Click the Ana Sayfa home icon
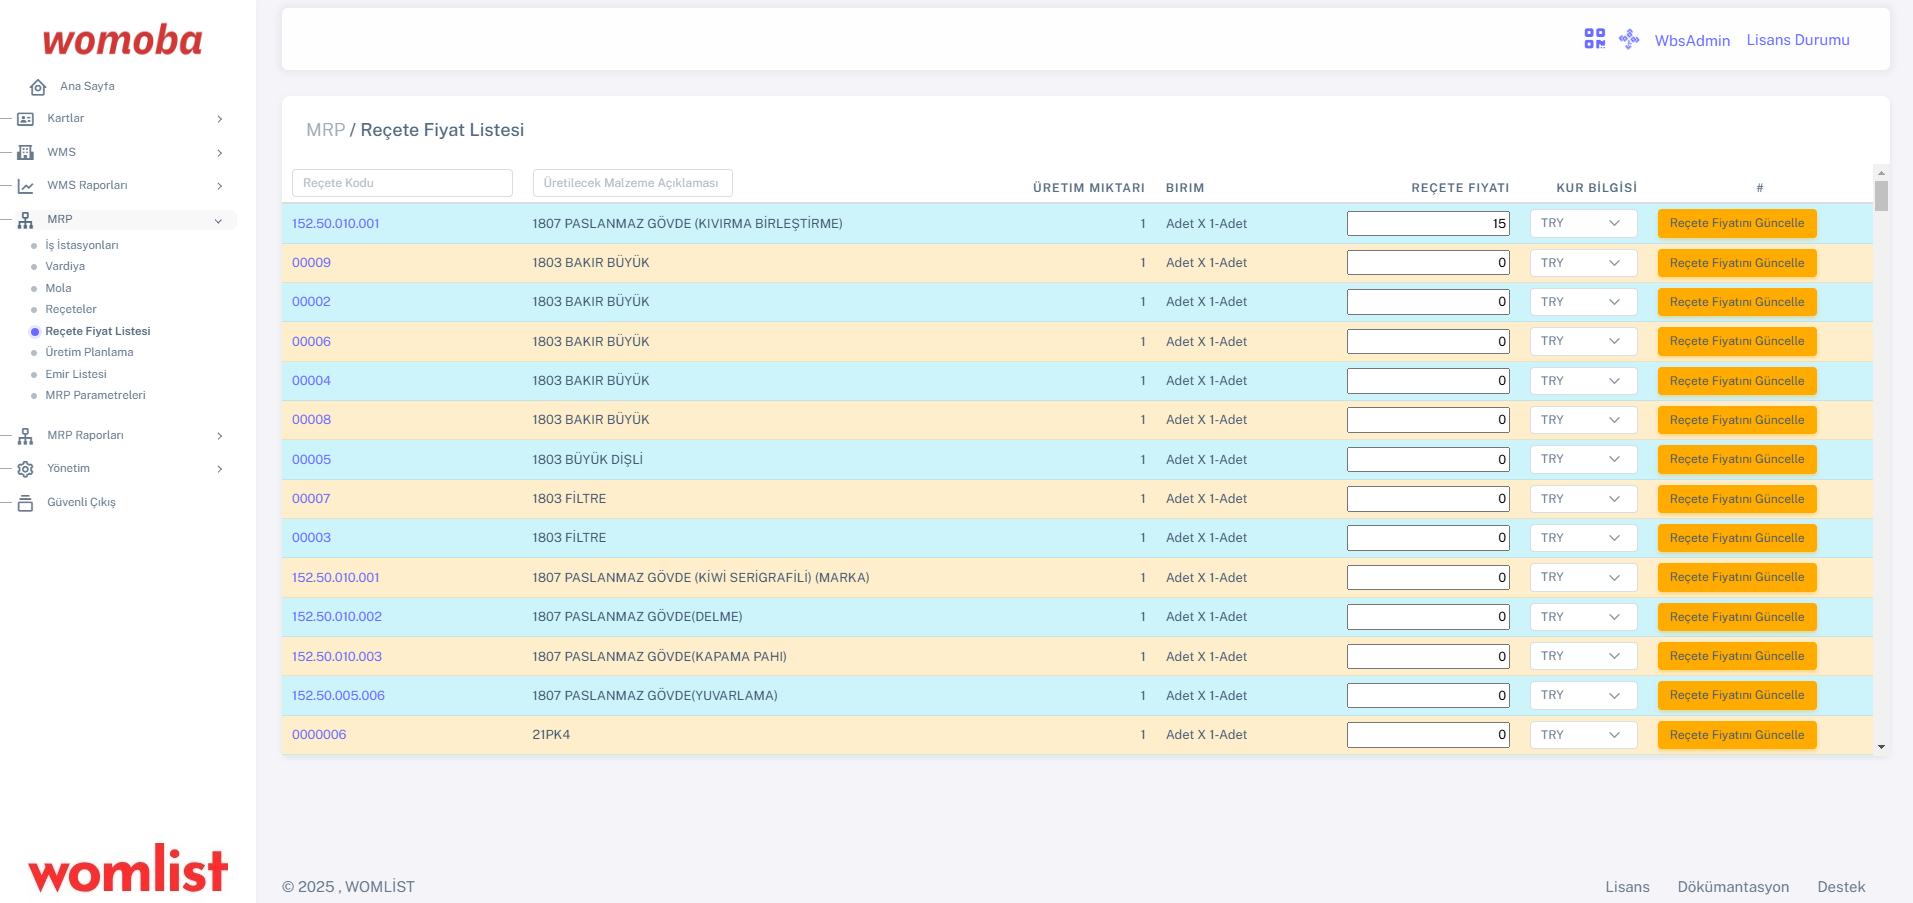 pyautogui.click(x=38, y=87)
